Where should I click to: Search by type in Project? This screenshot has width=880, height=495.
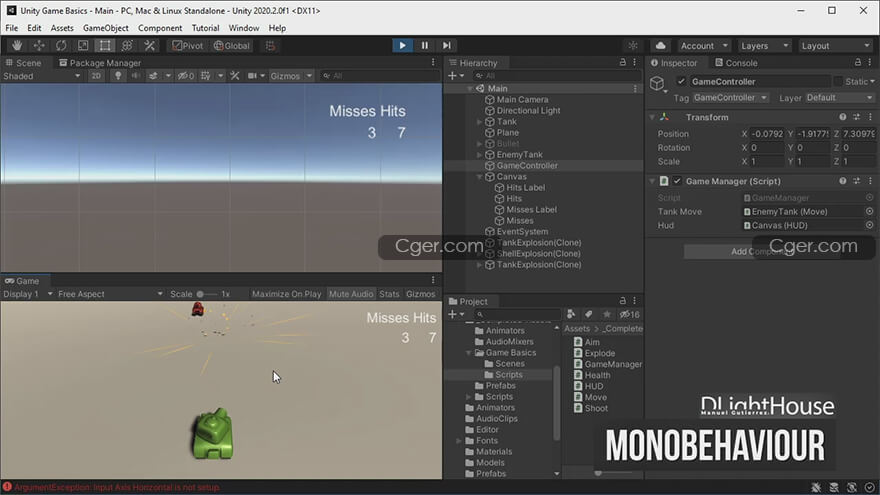pos(571,314)
